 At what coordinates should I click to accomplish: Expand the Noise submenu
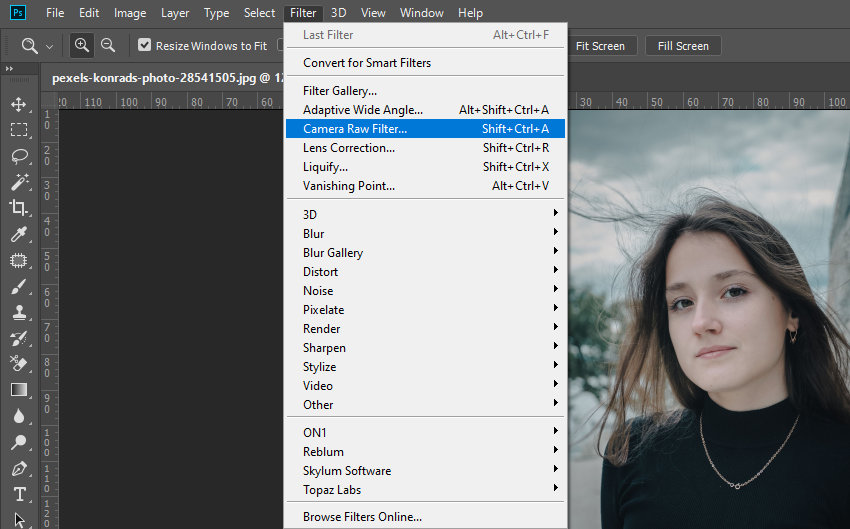426,291
